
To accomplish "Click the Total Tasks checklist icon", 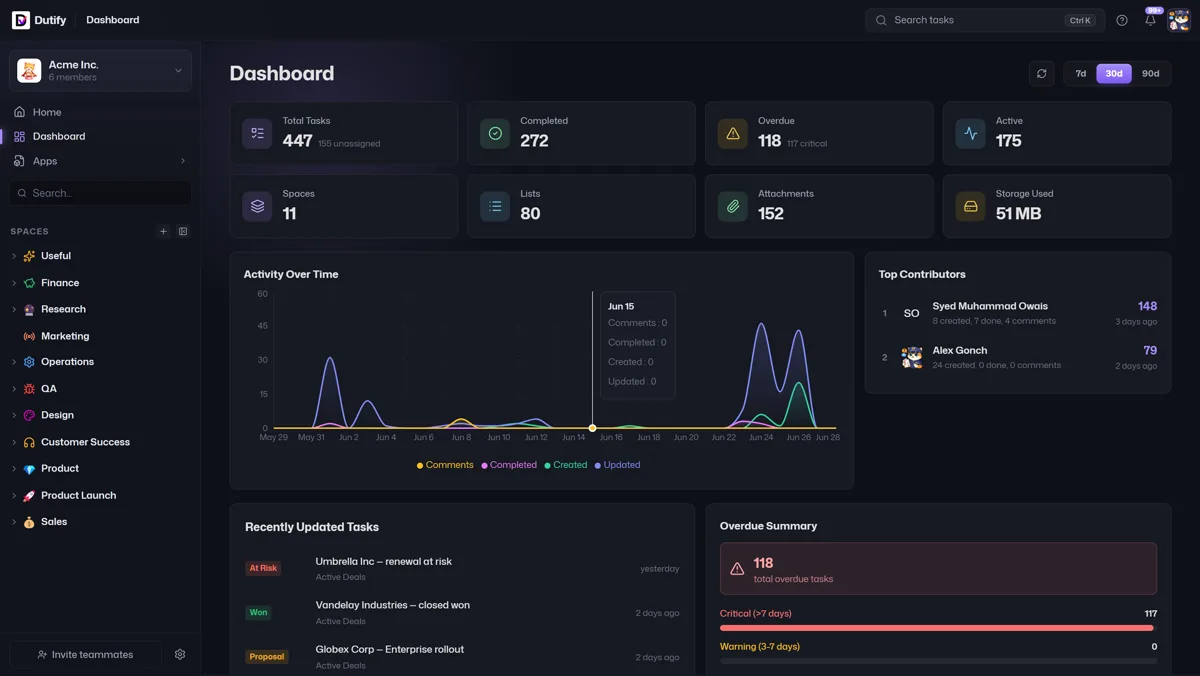I will 257,133.
